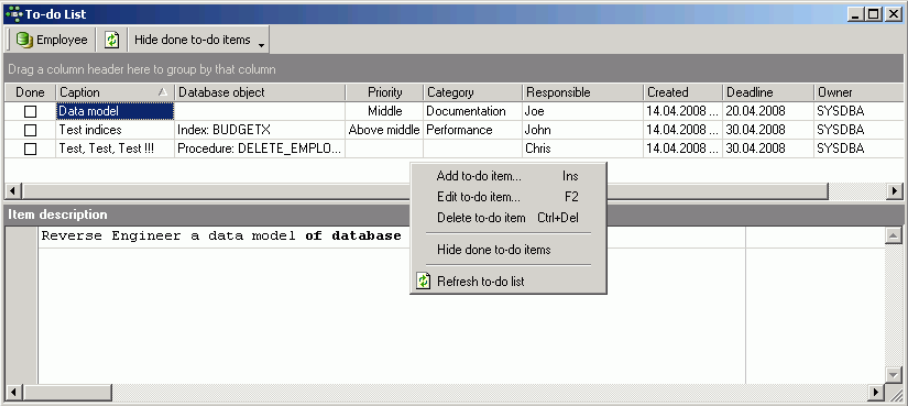Select Edit to-do item in context menu

pyautogui.click(x=479, y=197)
